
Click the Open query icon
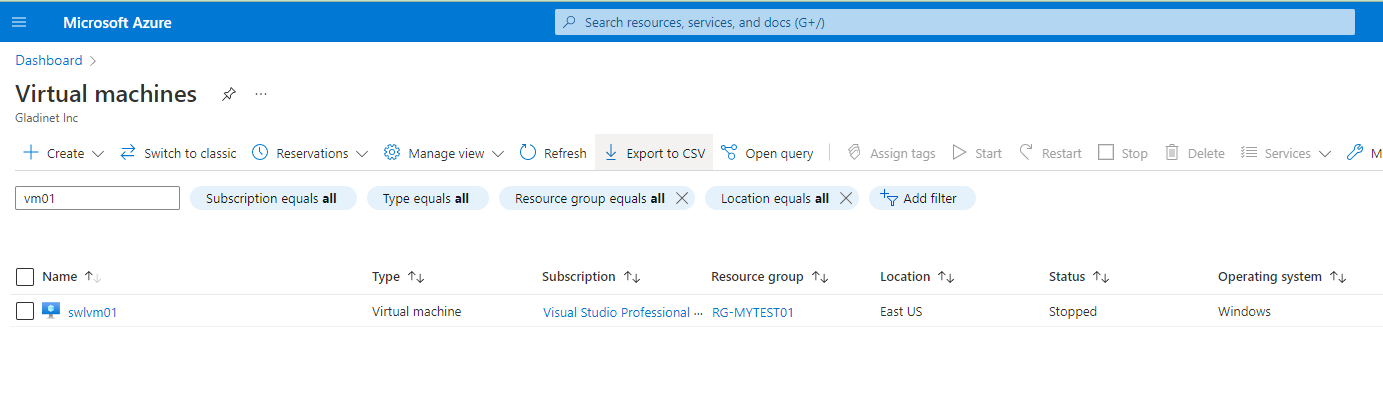click(x=729, y=153)
